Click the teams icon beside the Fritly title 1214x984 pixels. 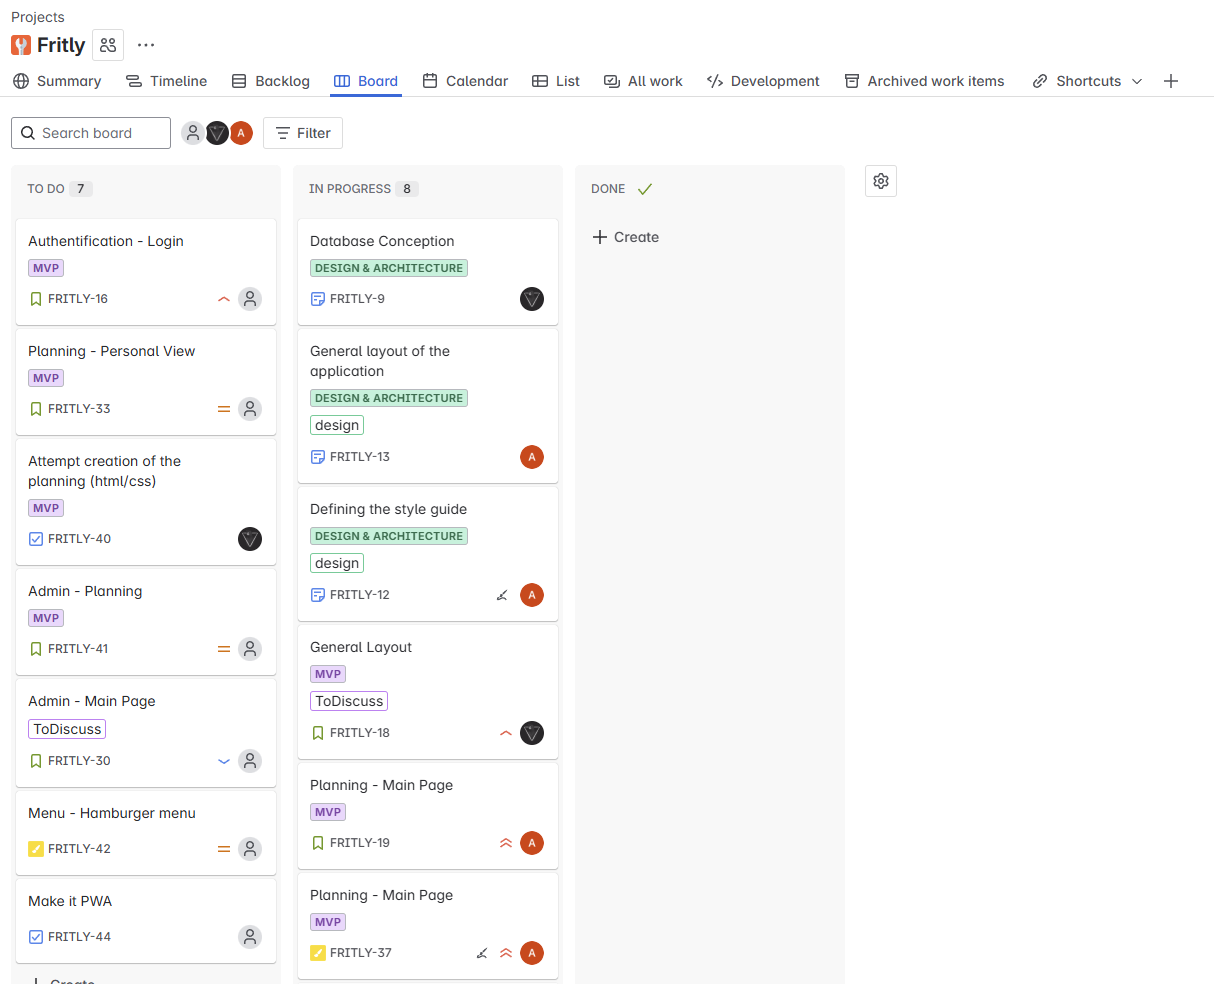point(107,44)
